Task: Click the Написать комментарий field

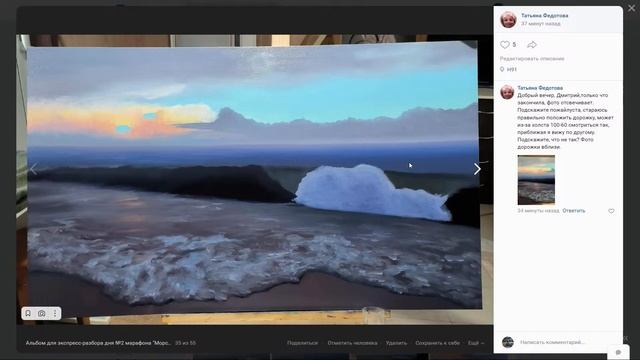Action: pyautogui.click(x=553, y=342)
